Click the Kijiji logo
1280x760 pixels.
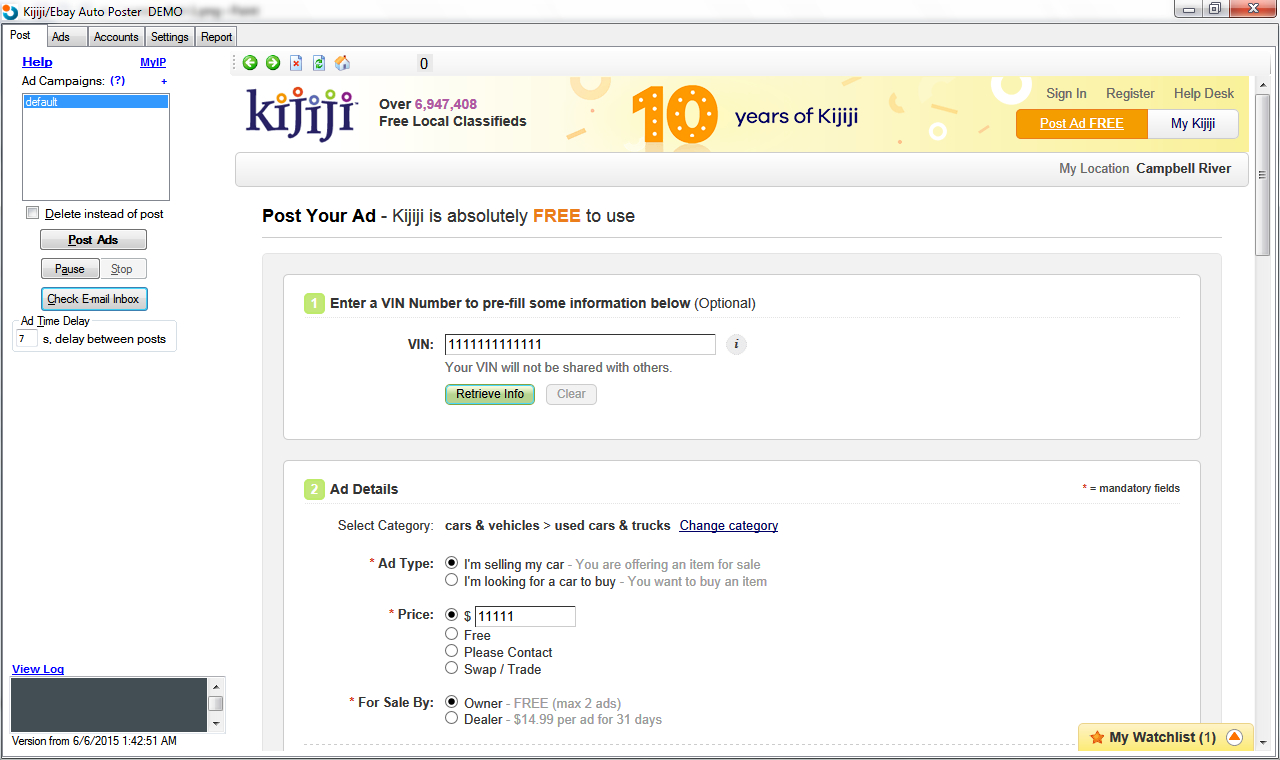pos(301,113)
